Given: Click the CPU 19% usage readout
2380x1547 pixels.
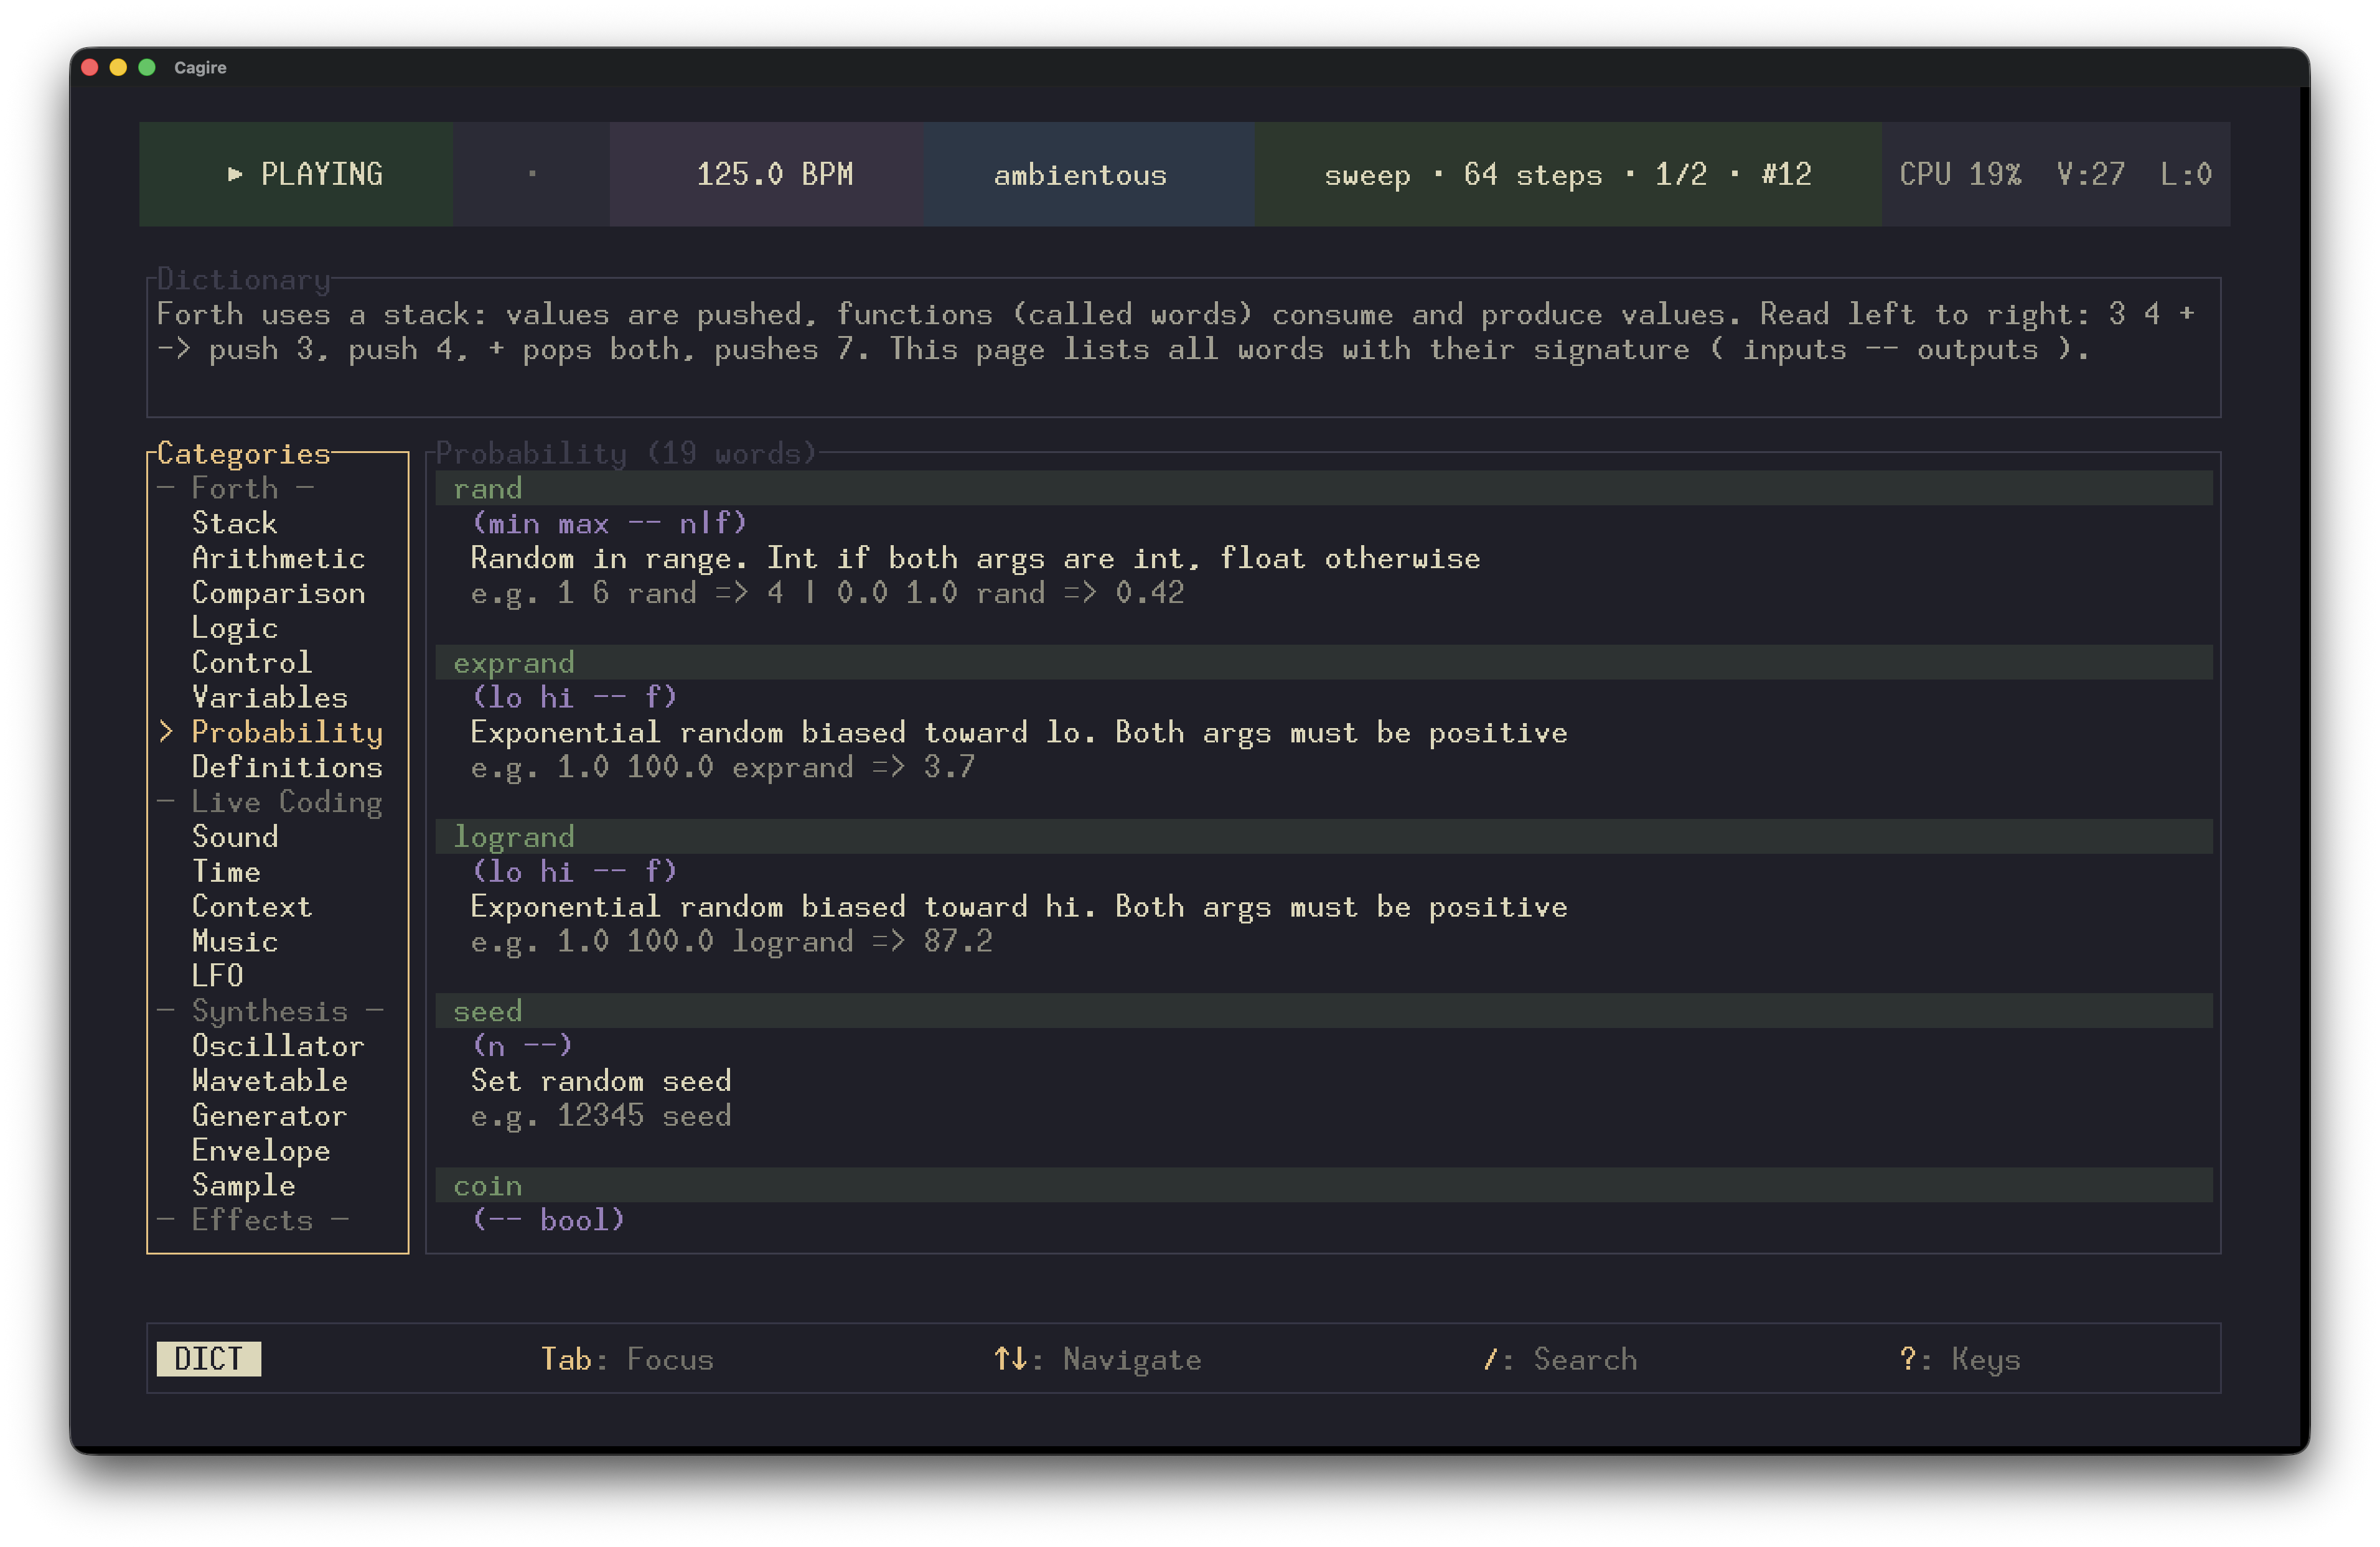Looking at the screenshot, I should [1959, 174].
